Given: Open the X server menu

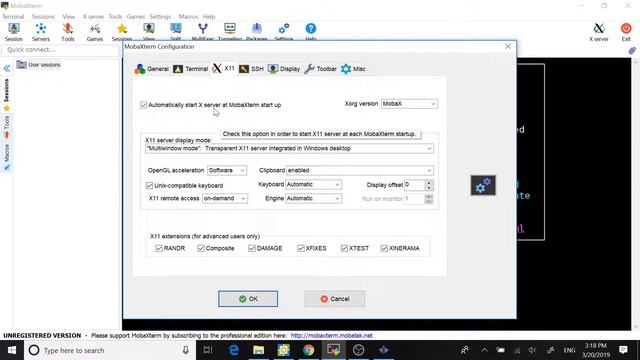Looking at the screenshot, I should (93, 17).
